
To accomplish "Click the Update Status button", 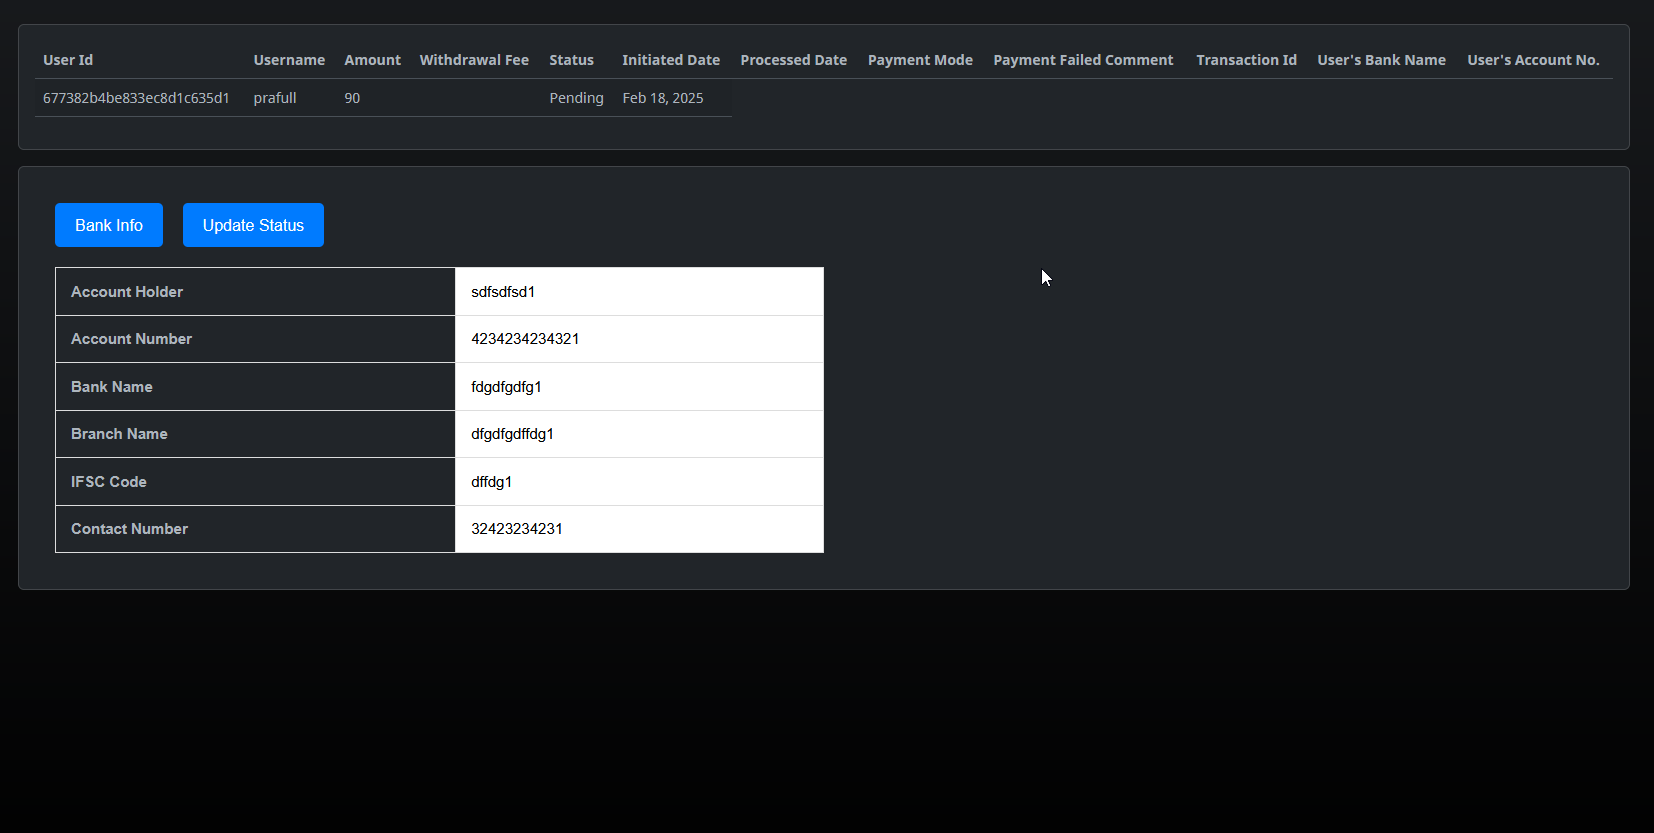I will click(253, 225).
